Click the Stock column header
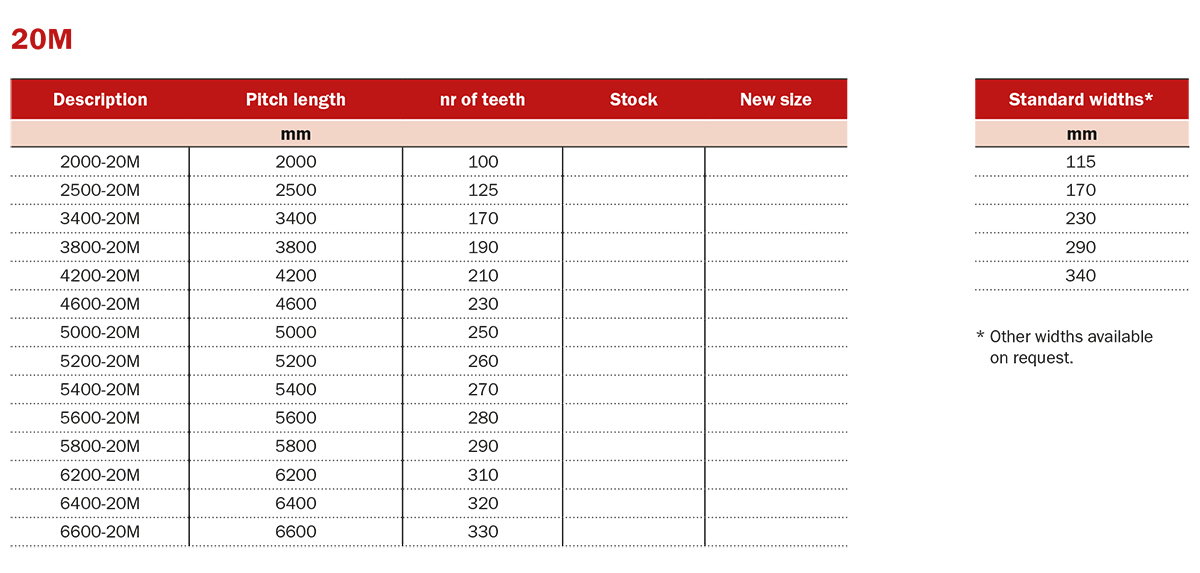 click(634, 100)
